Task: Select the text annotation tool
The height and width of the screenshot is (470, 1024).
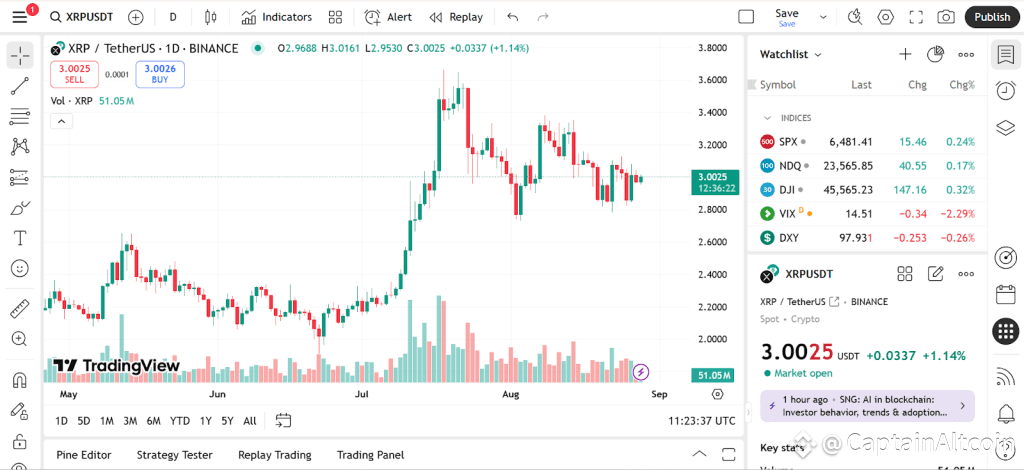Action: pos(20,238)
